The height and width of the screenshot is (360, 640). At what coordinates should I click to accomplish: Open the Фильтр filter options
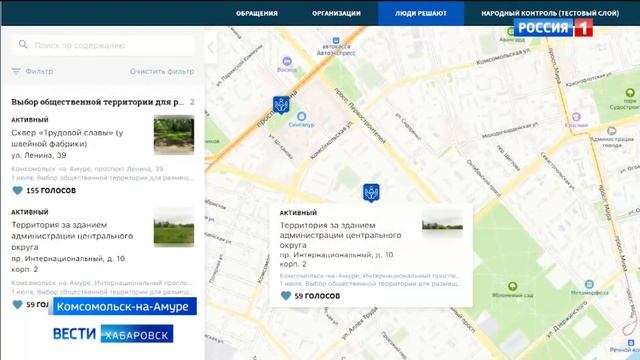[x=39, y=71]
